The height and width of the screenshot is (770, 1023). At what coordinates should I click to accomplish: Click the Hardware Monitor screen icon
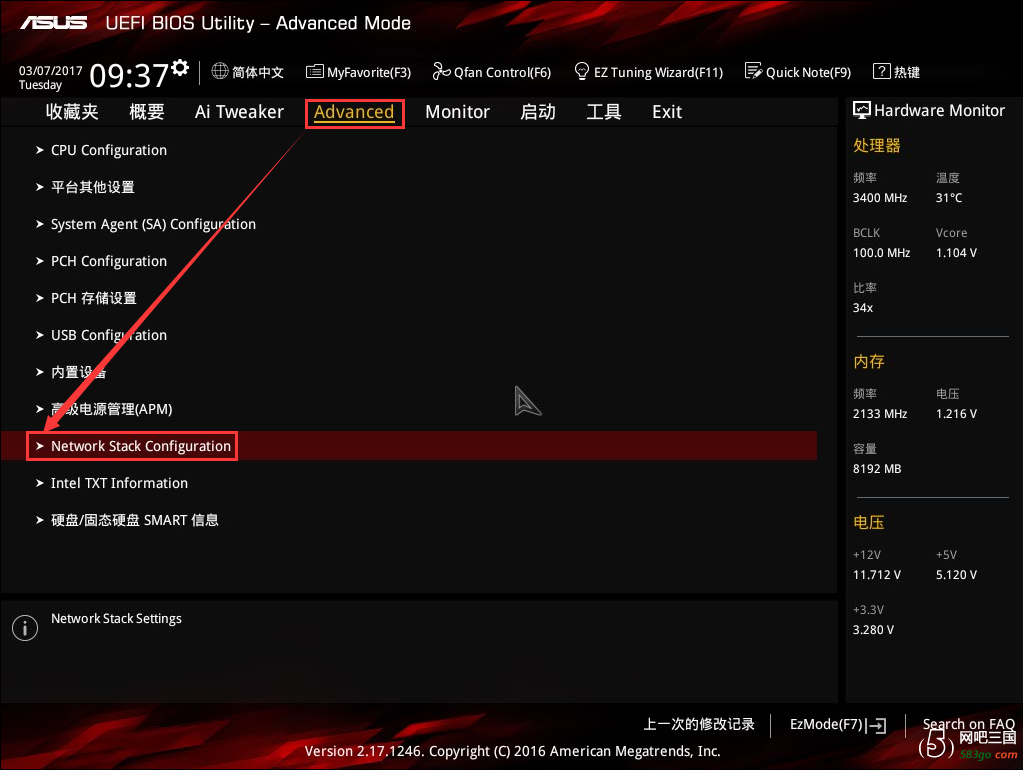tap(862, 110)
